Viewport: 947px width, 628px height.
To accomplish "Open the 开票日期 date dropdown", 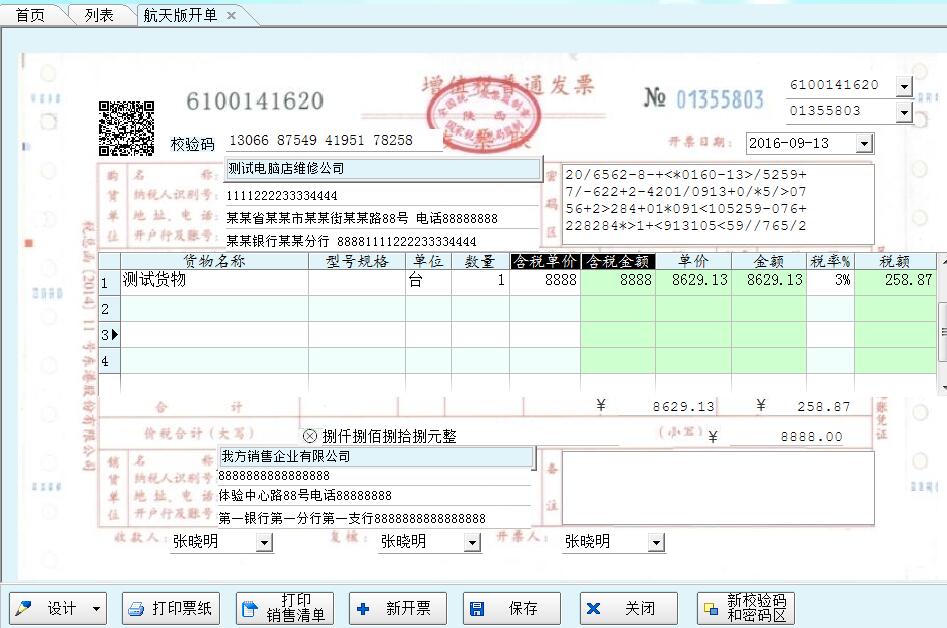I will (863, 143).
